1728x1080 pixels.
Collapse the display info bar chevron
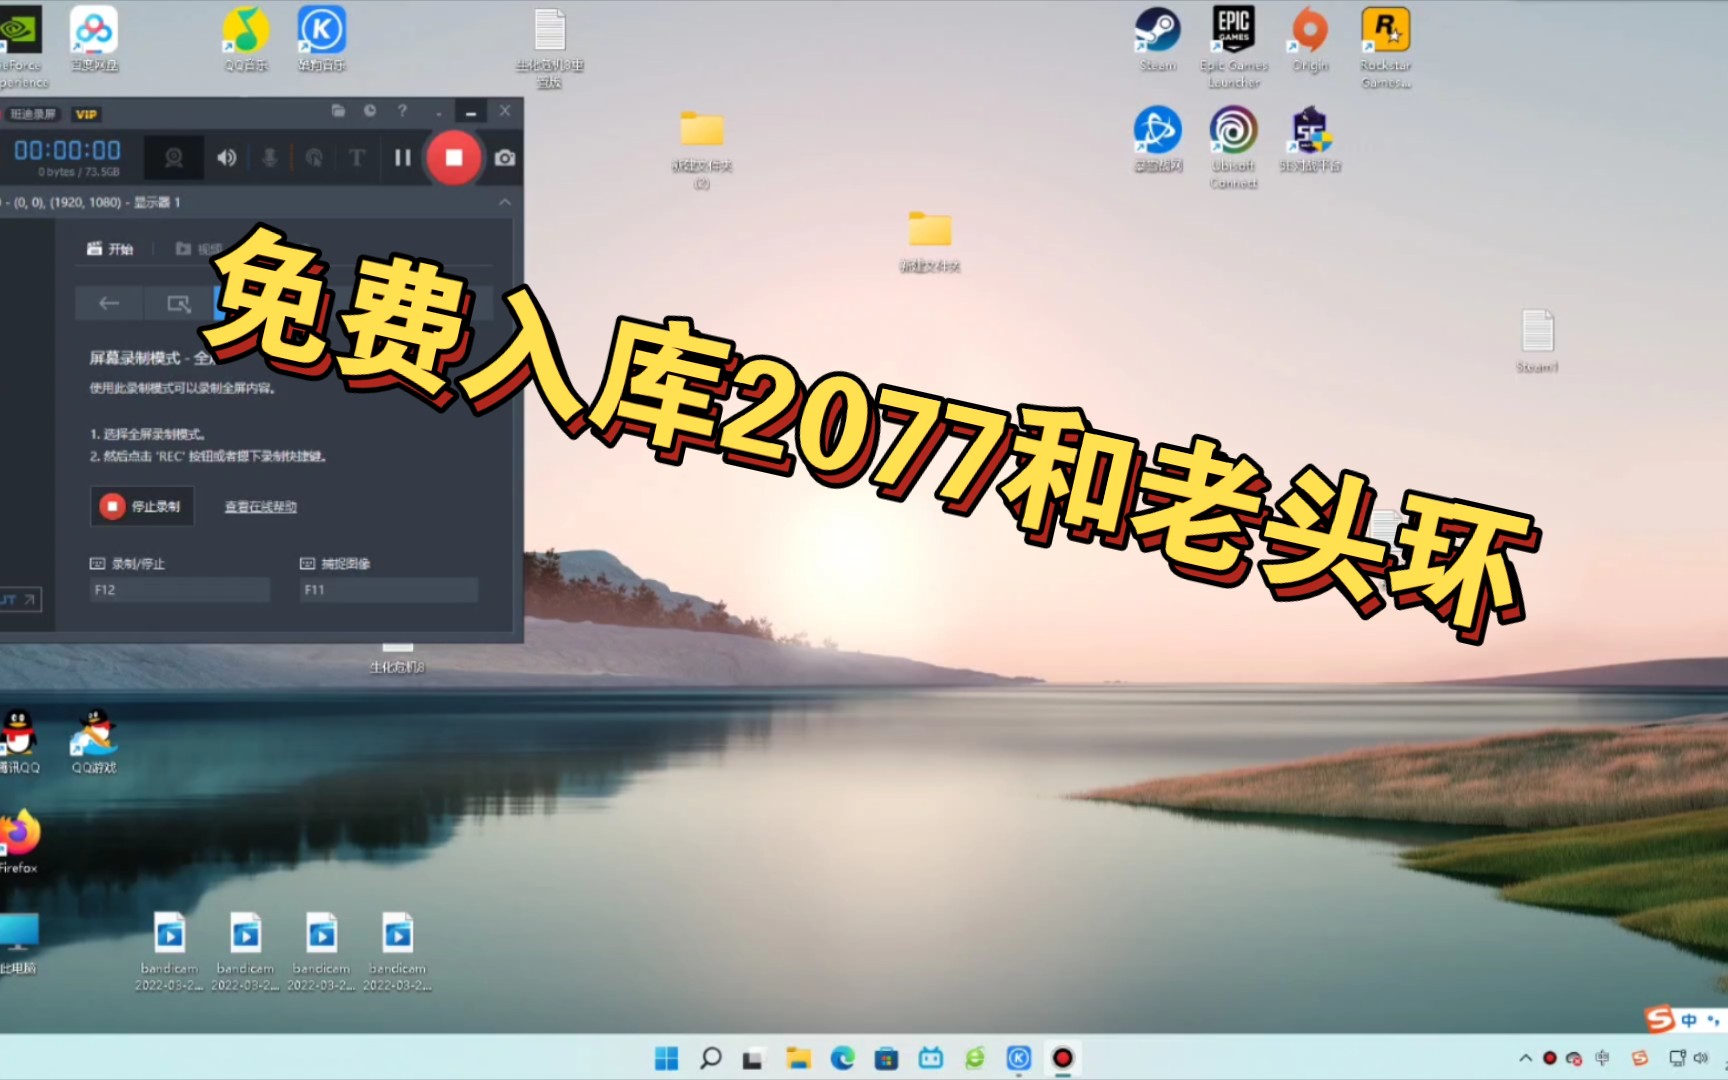(504, 202)
